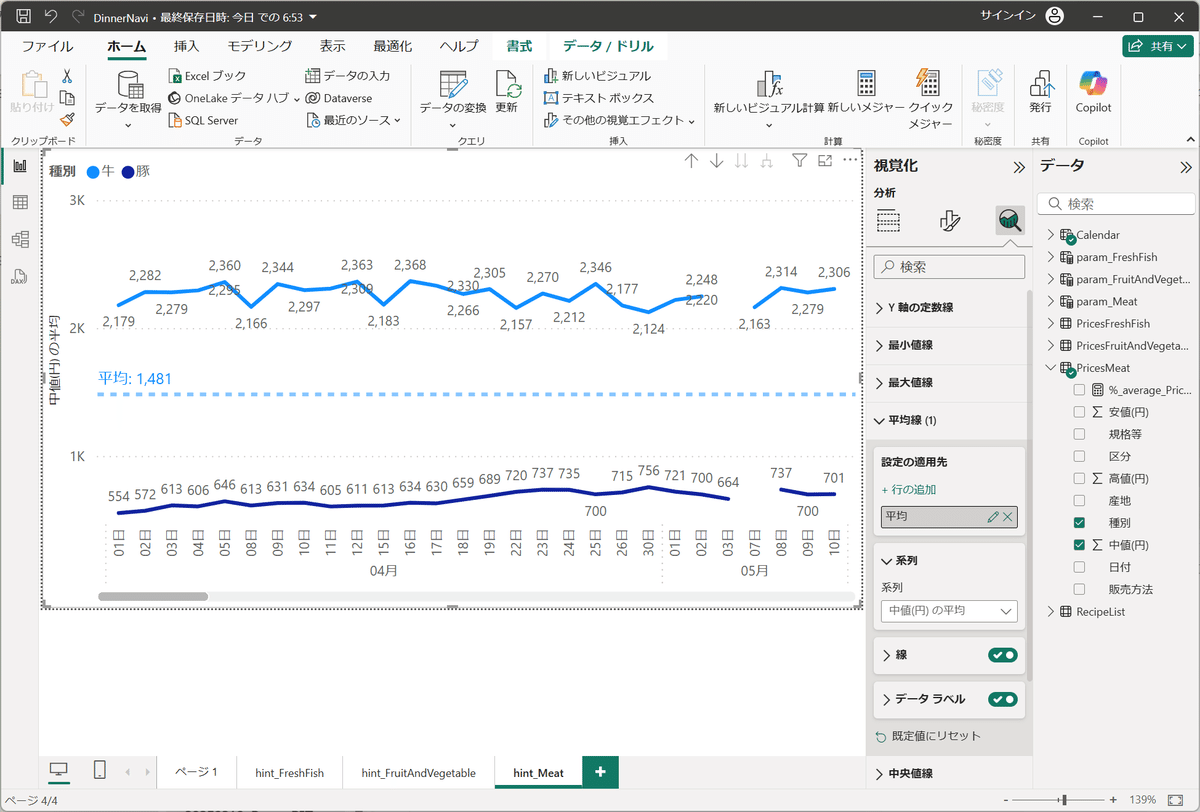Check the 販売方法 field checkbox
Viewport: 1200px width, 812px height.
point(1079,589)
